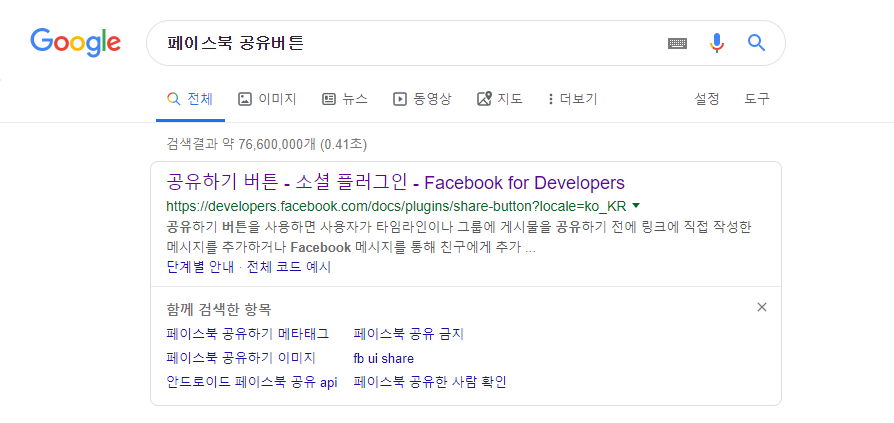
Task: Expand the 더보기 menu
Action: [572, 99]
